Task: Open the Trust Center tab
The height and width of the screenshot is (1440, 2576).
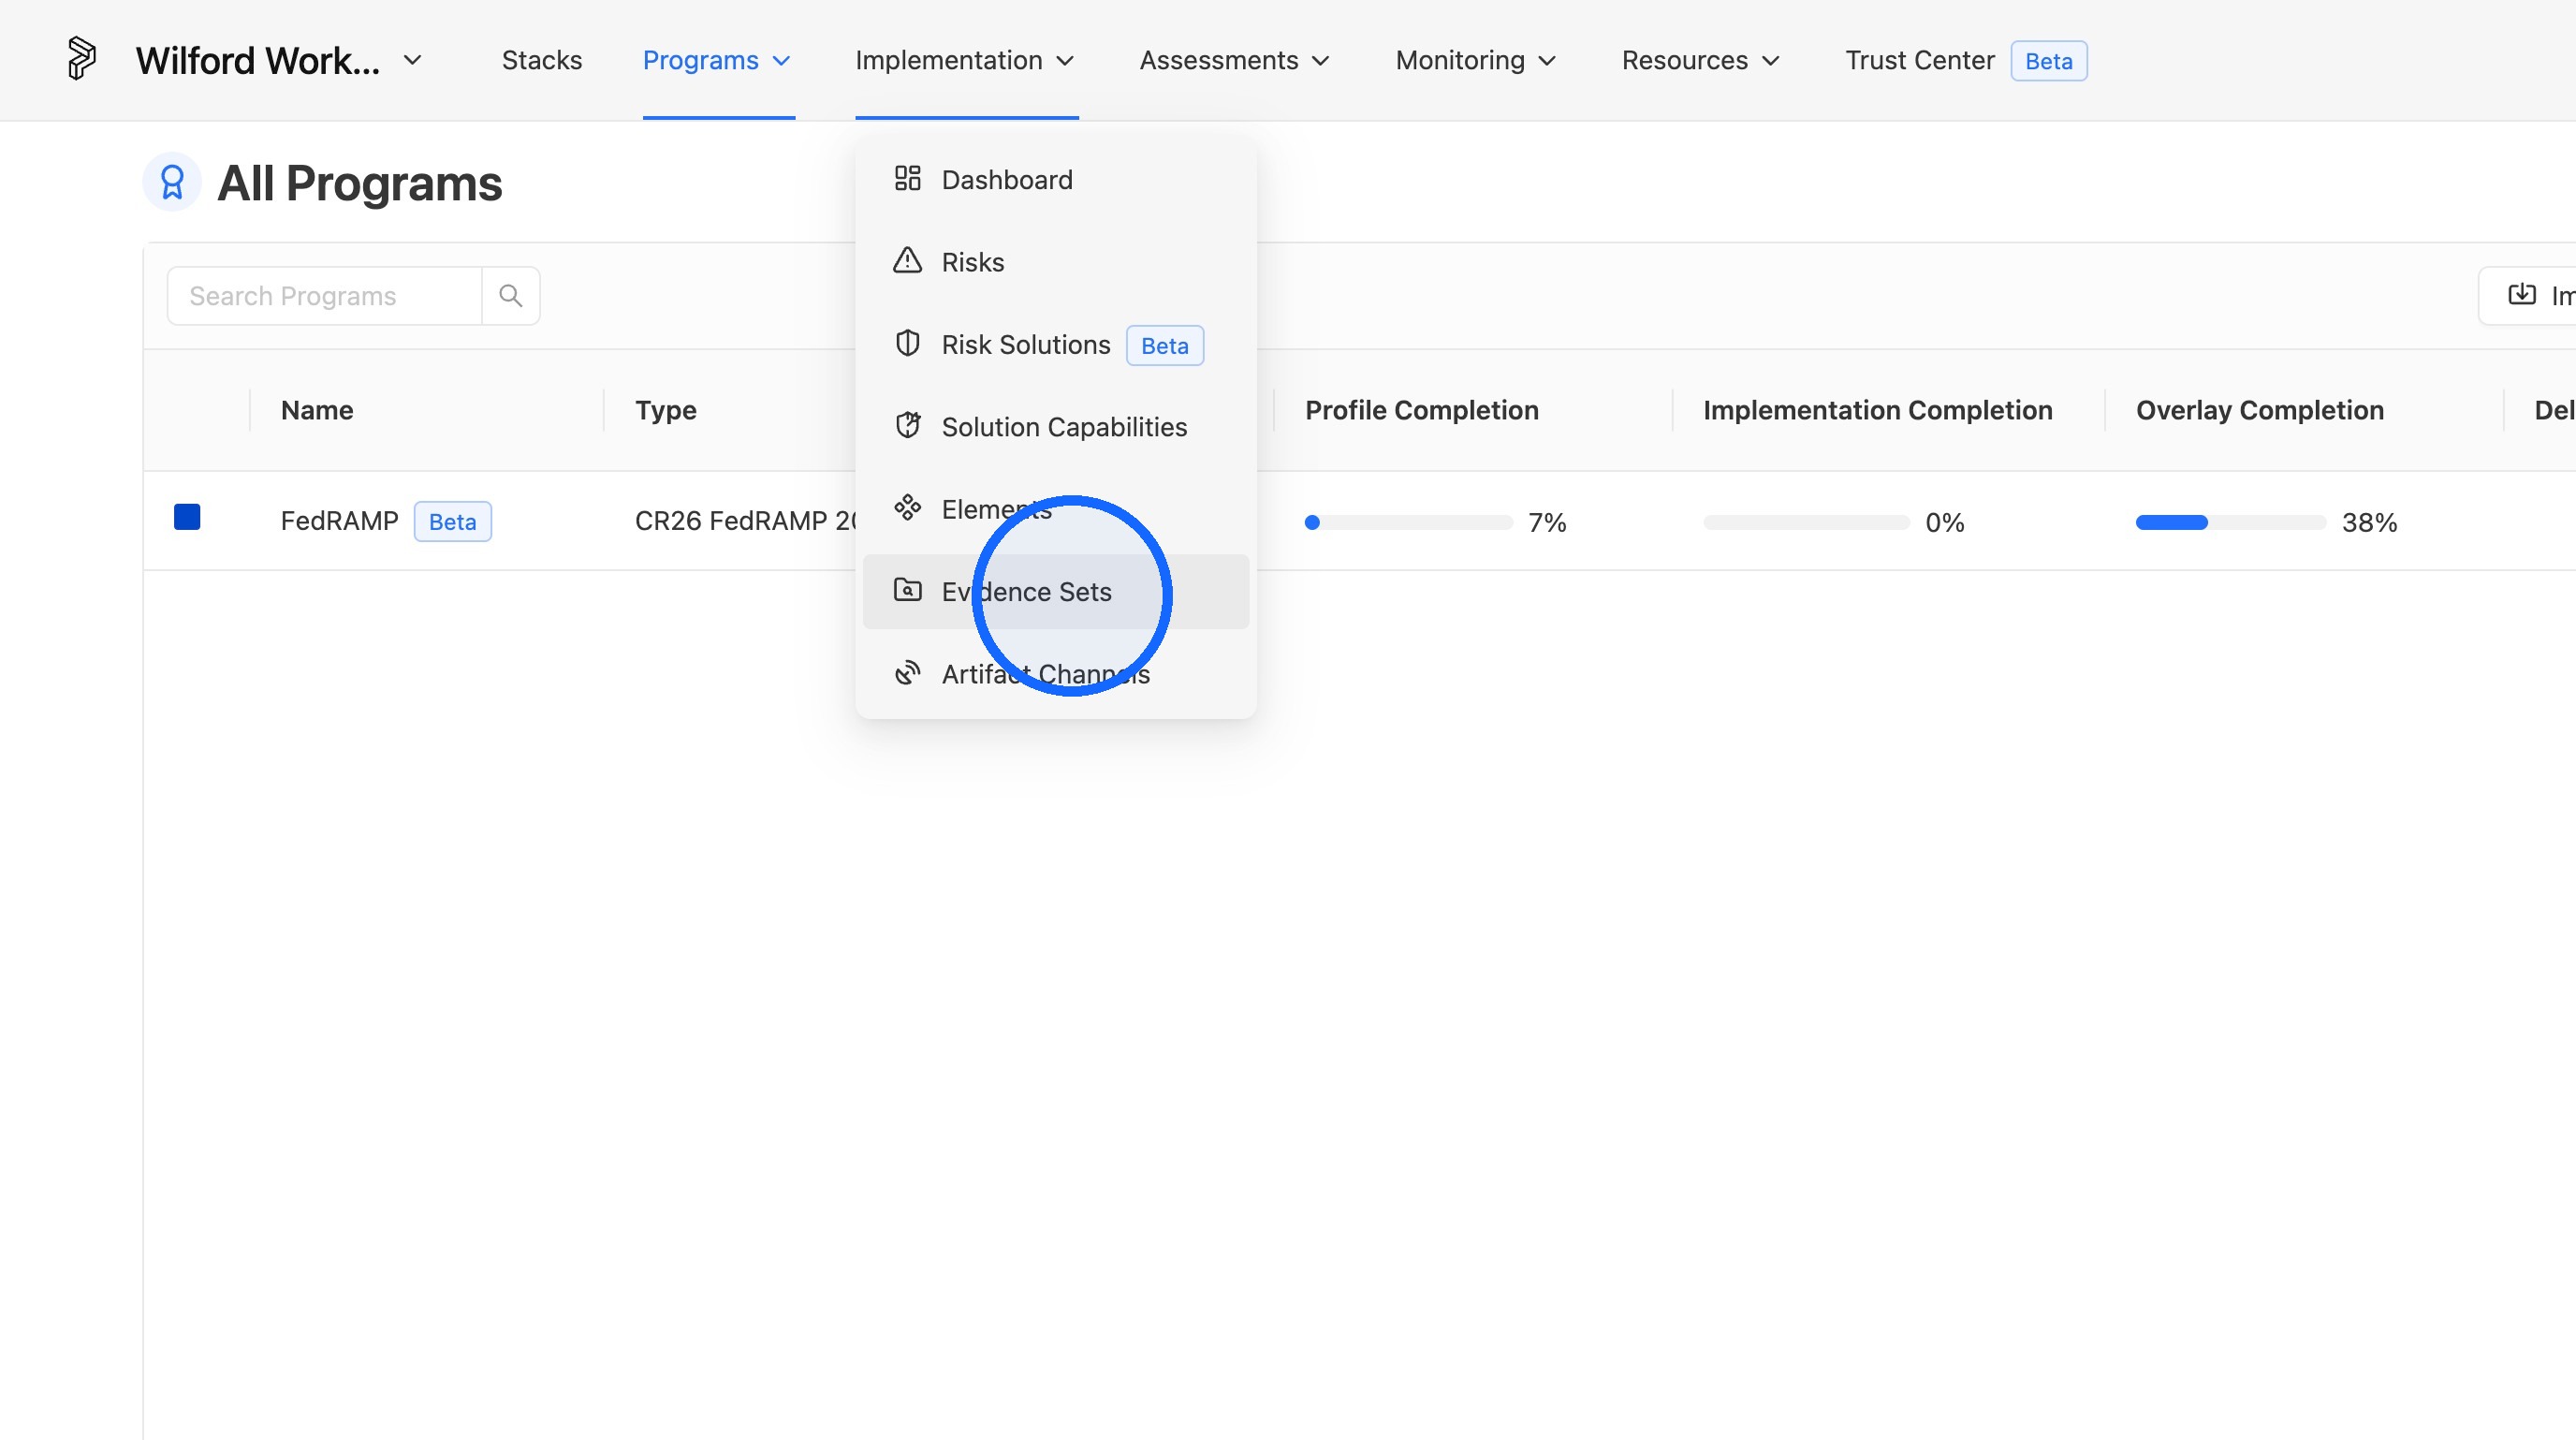Action: point(1919,60)
